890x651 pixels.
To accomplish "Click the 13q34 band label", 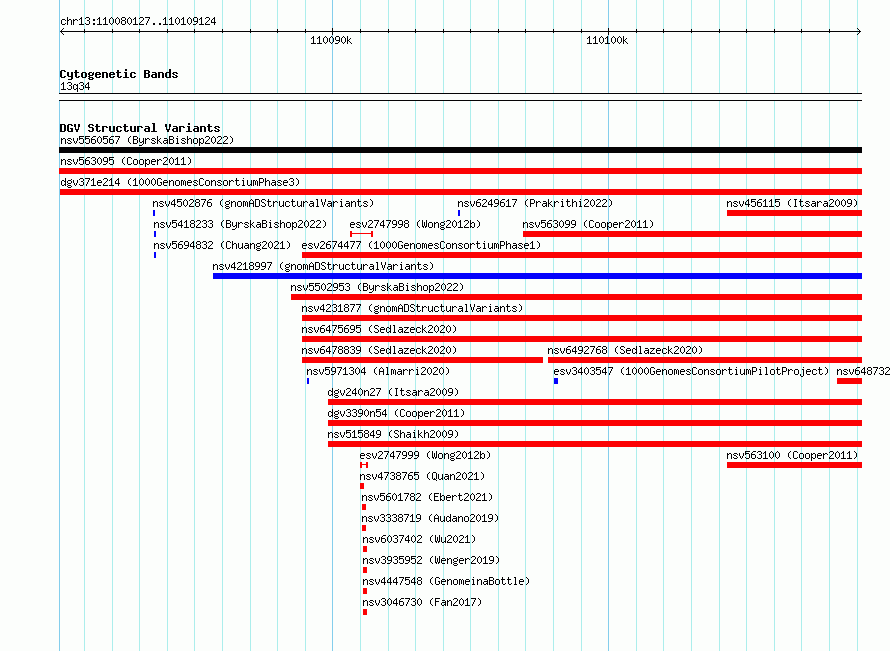I will click(75, 86).
